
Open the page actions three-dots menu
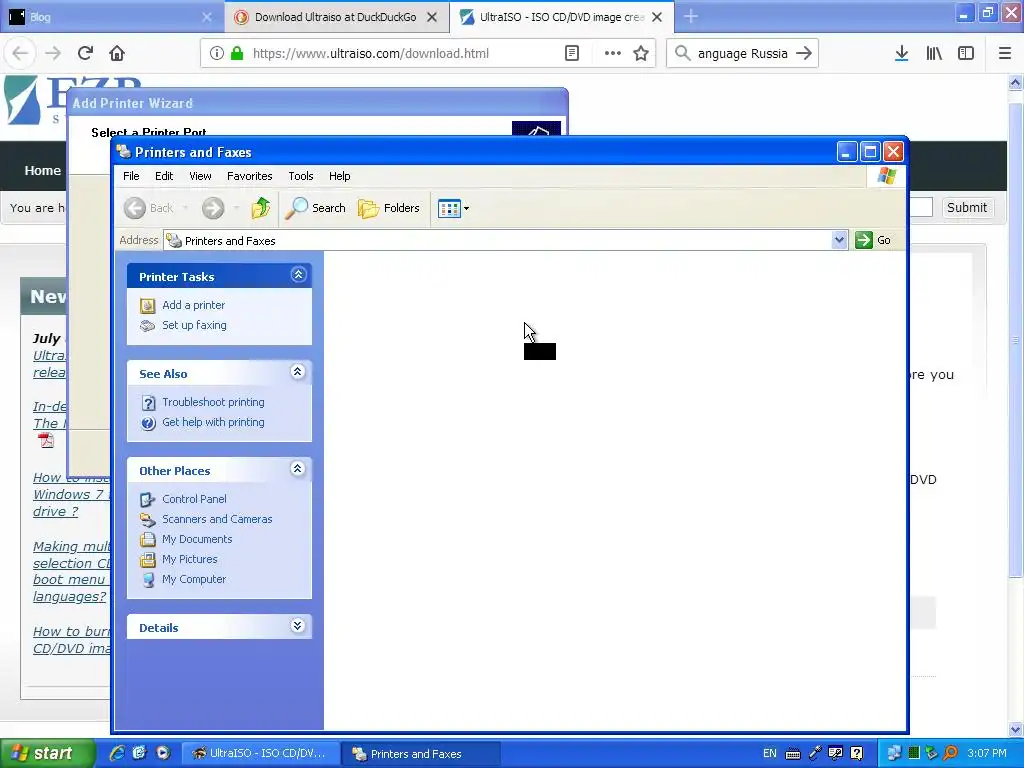pyautogui.click(x=613, y=54)
